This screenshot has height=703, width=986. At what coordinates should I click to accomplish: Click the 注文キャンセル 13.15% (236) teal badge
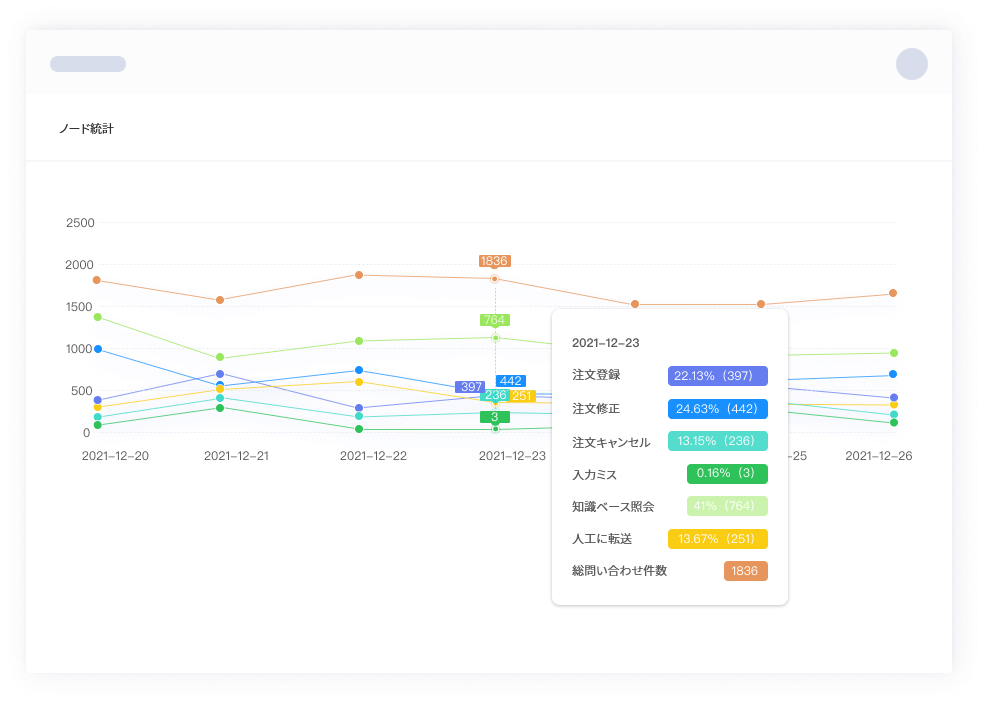tap(717, 441)
